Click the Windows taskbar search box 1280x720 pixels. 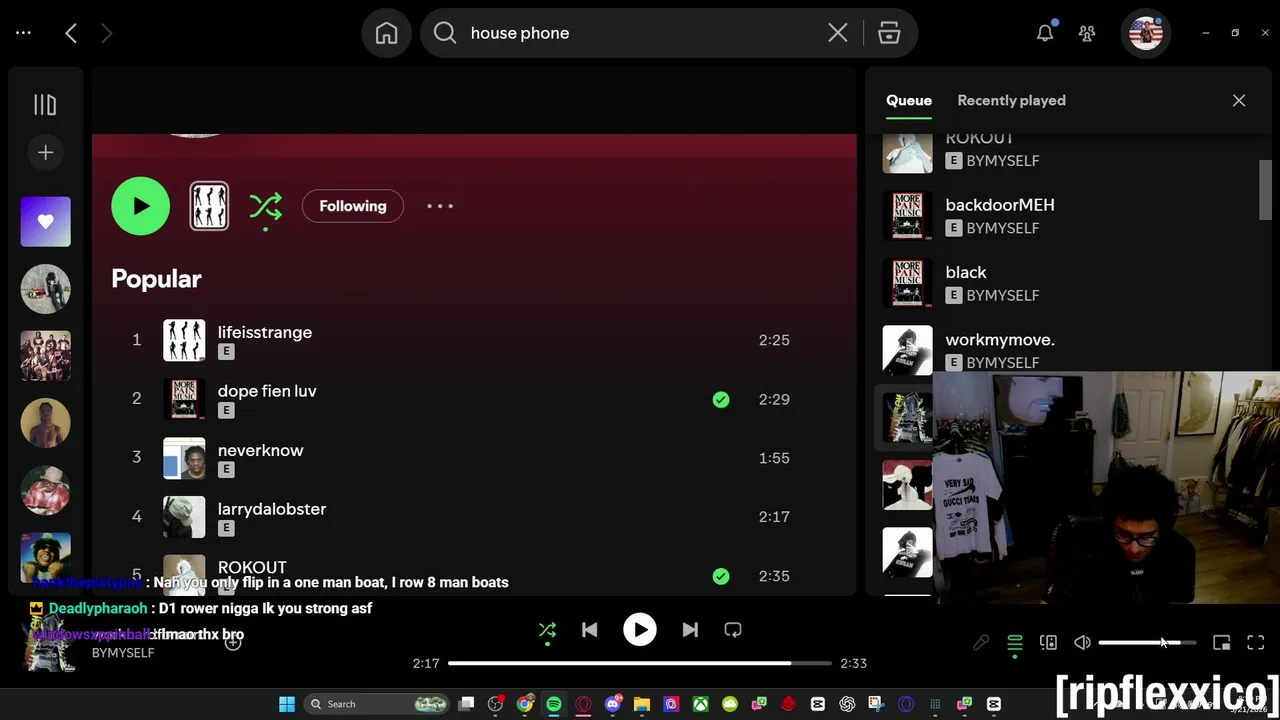coord(375,704)
